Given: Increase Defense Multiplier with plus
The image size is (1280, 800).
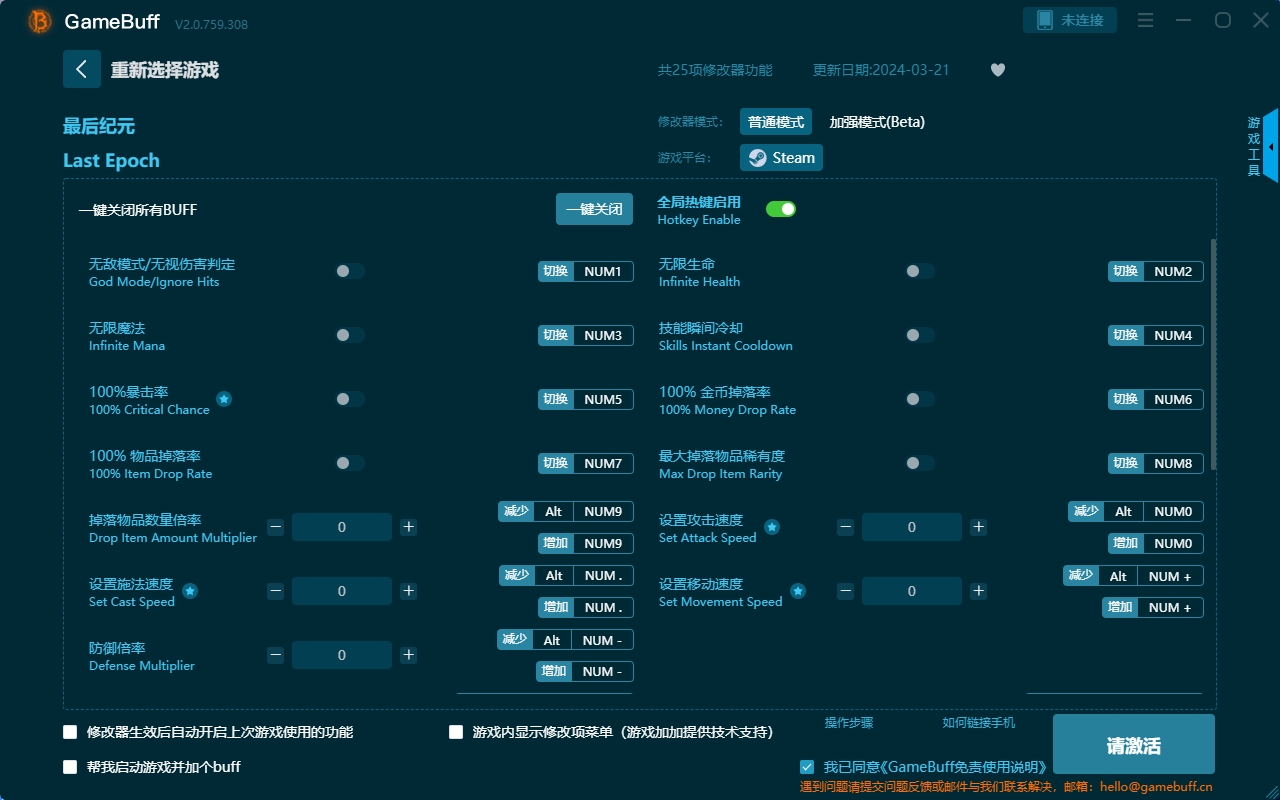Looking at the screenshot, I should (408, 655).
